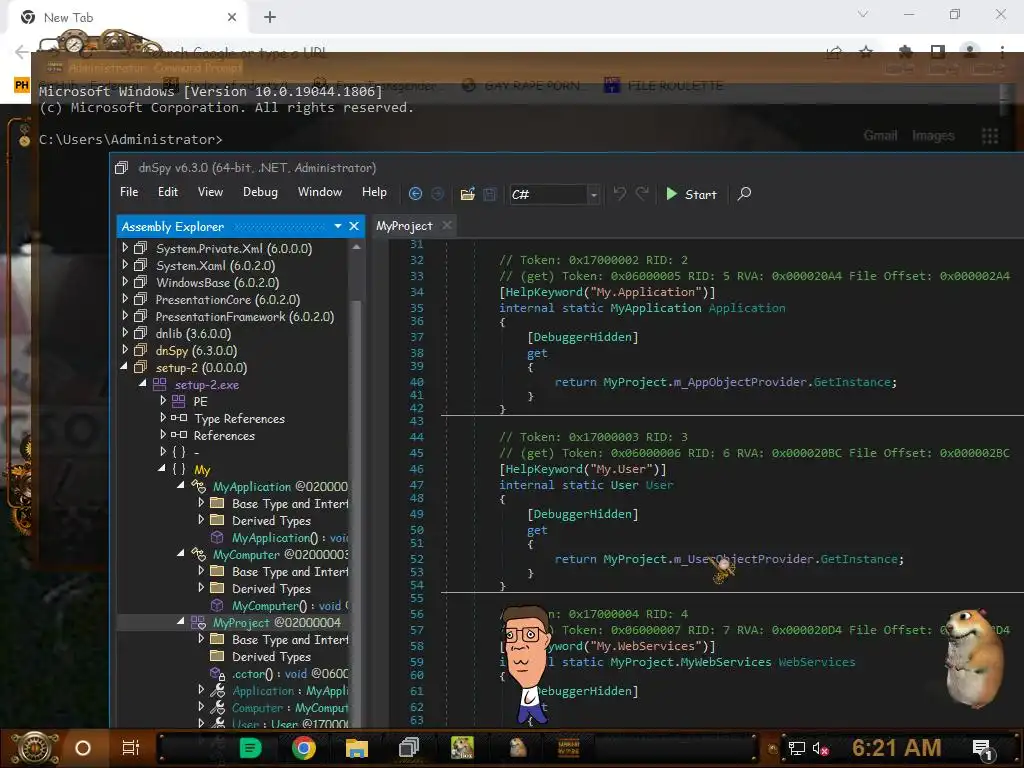Viewport: 1024px width, 768px height.
Task: Collapse the My namespace node
Action: pyautogui.click(x=161, y=468)
